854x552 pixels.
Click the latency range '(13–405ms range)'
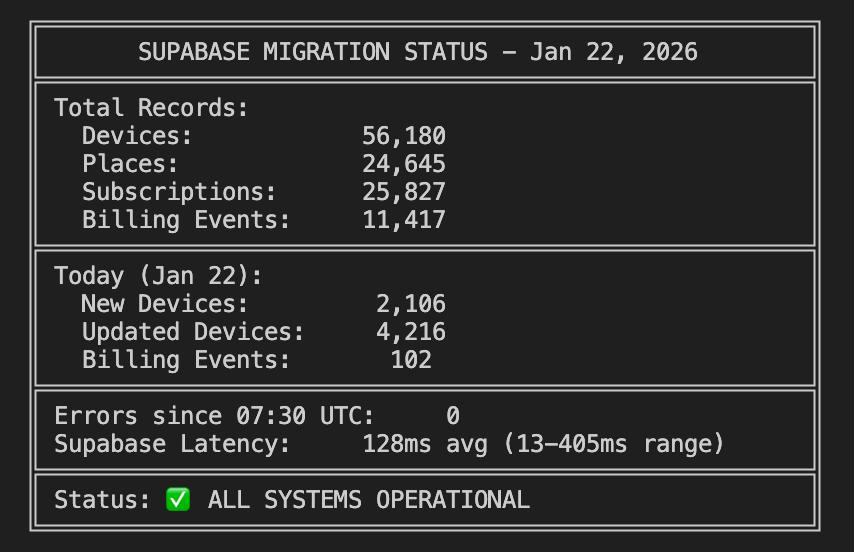point(614,444)
